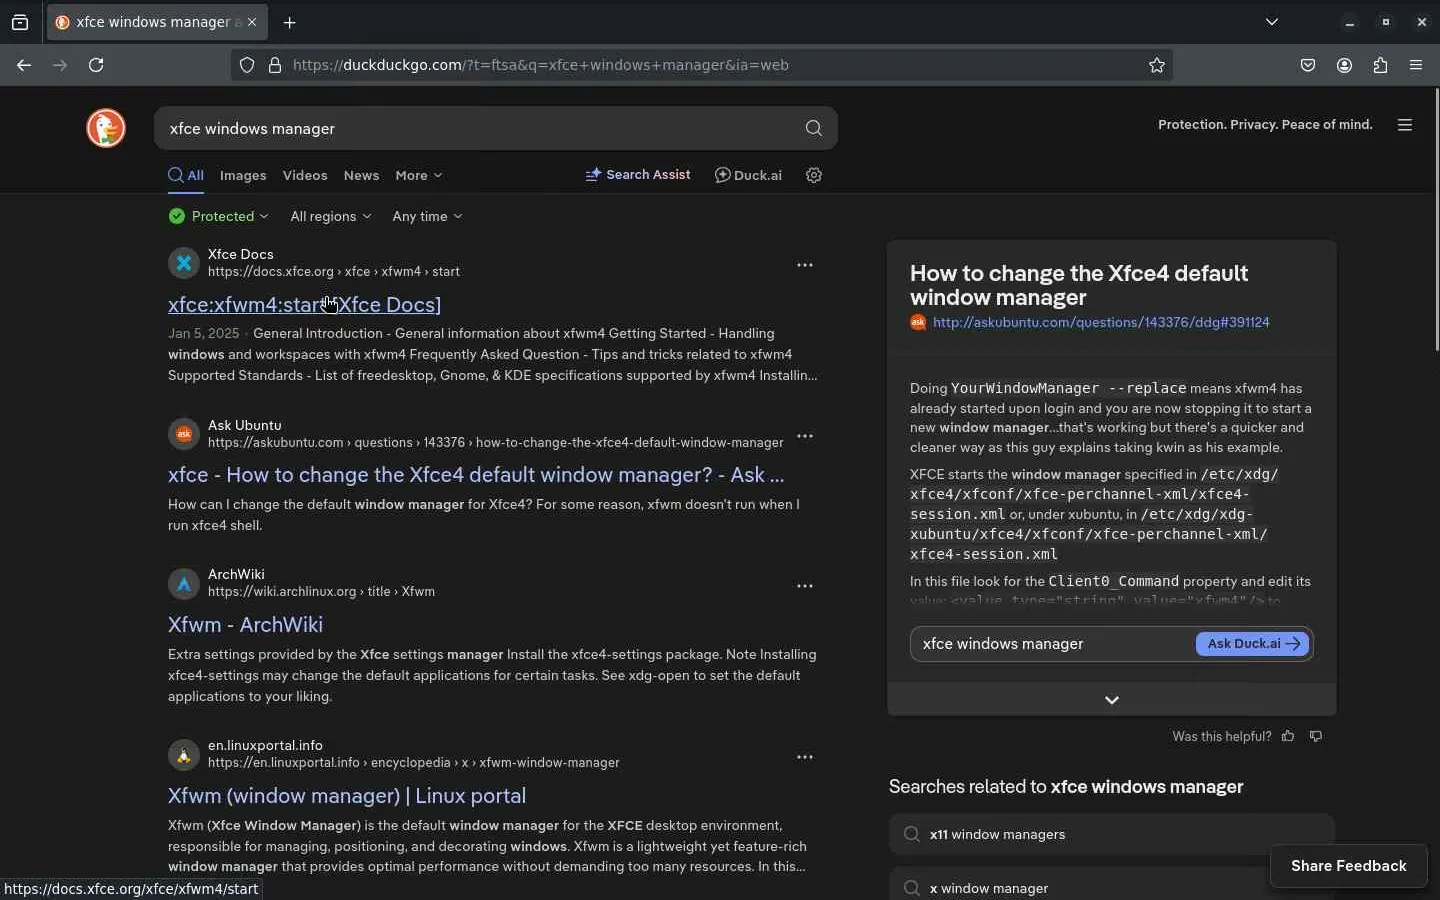Image resolution: width=1440 pixels, height=900 pixels.
Task: Open the search settings gear icon
Action: [x=815, y=175]
